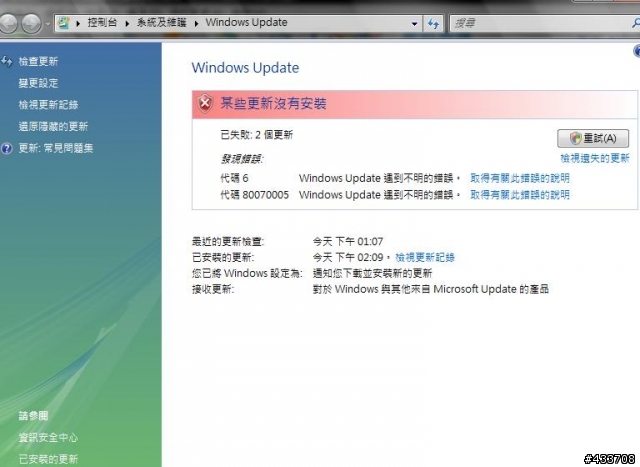This screenshot has height=467, width=640.
Task: Click the Windows Update page title
Action: [245, 68]
